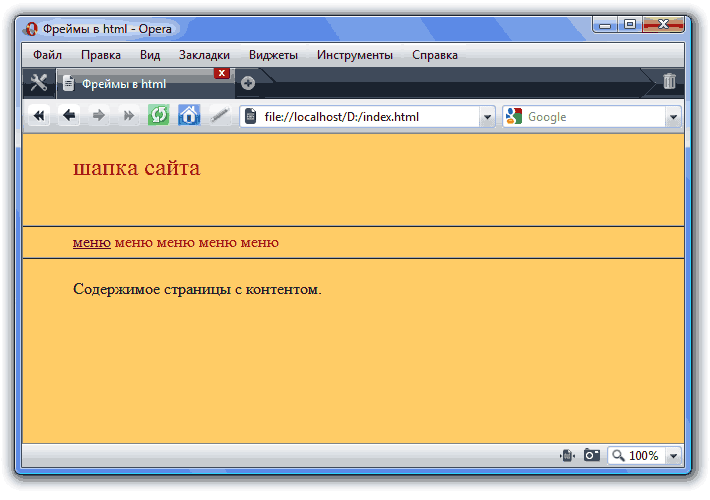Follow the underlined меню link
Viewport: 710px width, 500px height.
point(91,242)
